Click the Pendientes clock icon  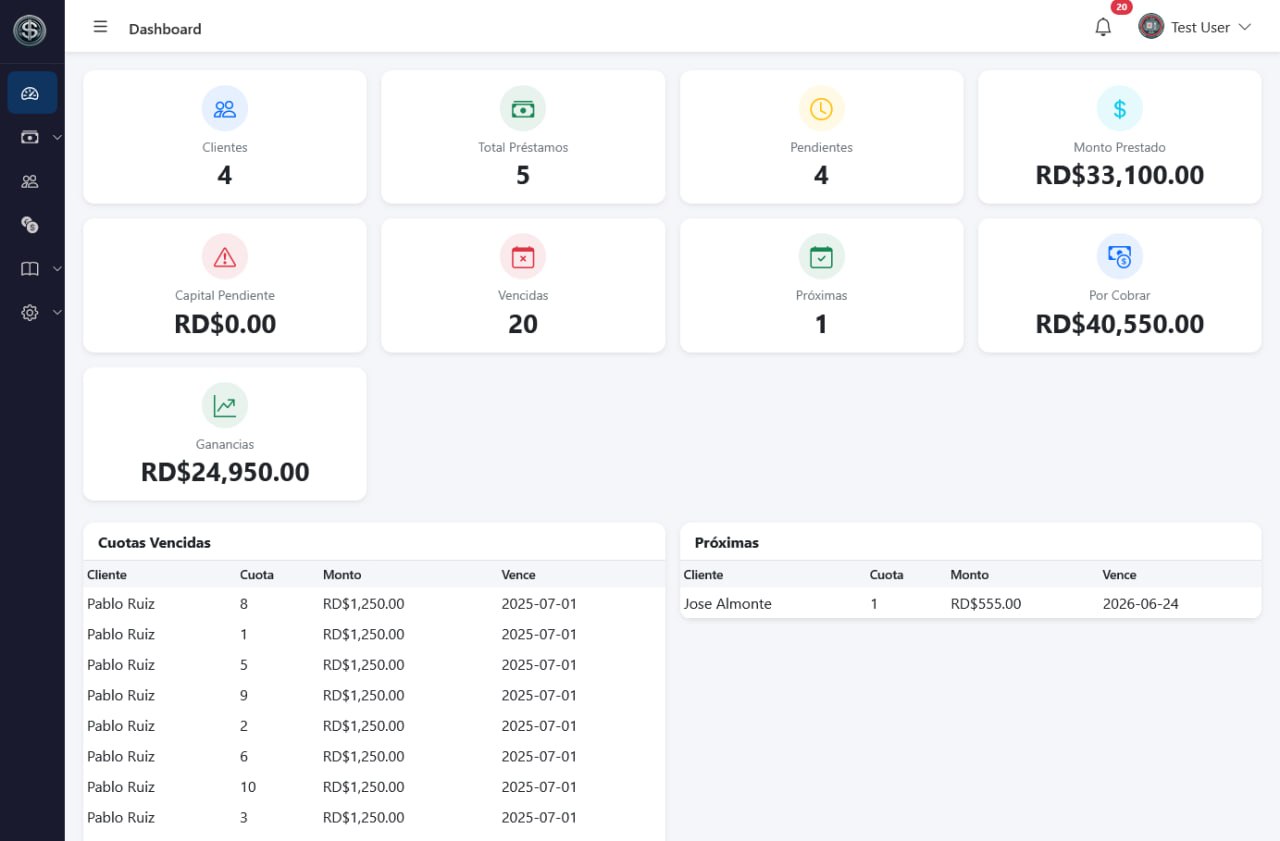point(821,109)
